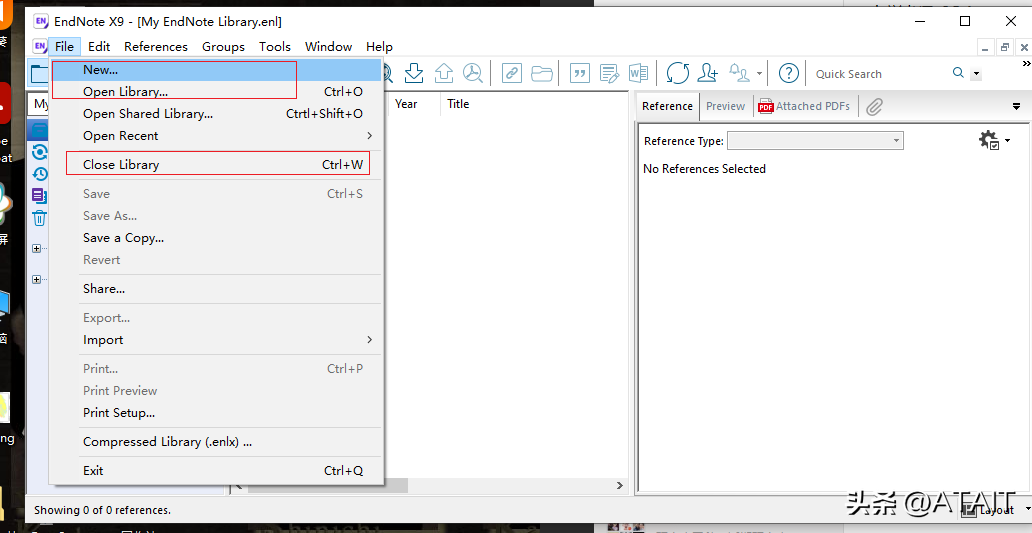Screen dimensions: 1032x533
Task: Click the Recently Added clock icon
Action: pos(39,174)
